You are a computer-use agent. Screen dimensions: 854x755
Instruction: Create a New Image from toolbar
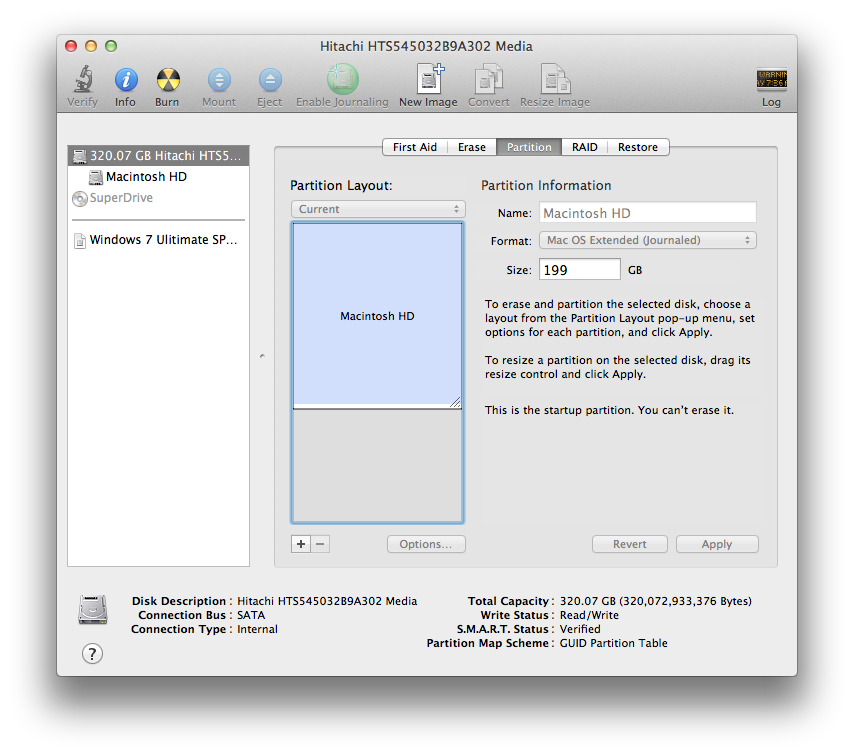point(429,80)
